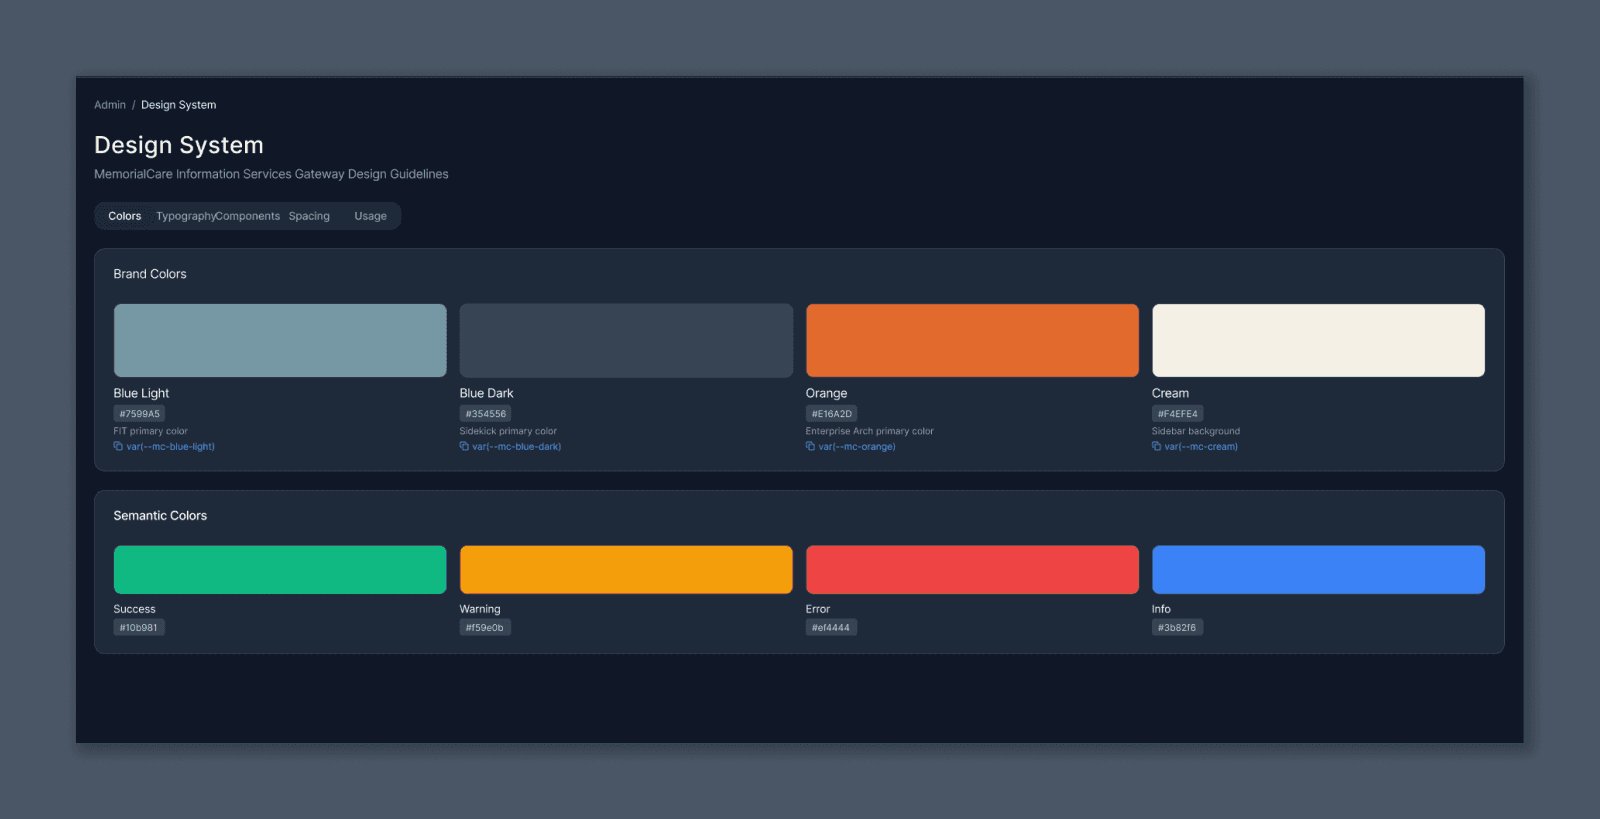Image resolution: width=1600 pixels, height=819 pixels.
Task: Choose the green Success swatch
Action: point(280,569)
